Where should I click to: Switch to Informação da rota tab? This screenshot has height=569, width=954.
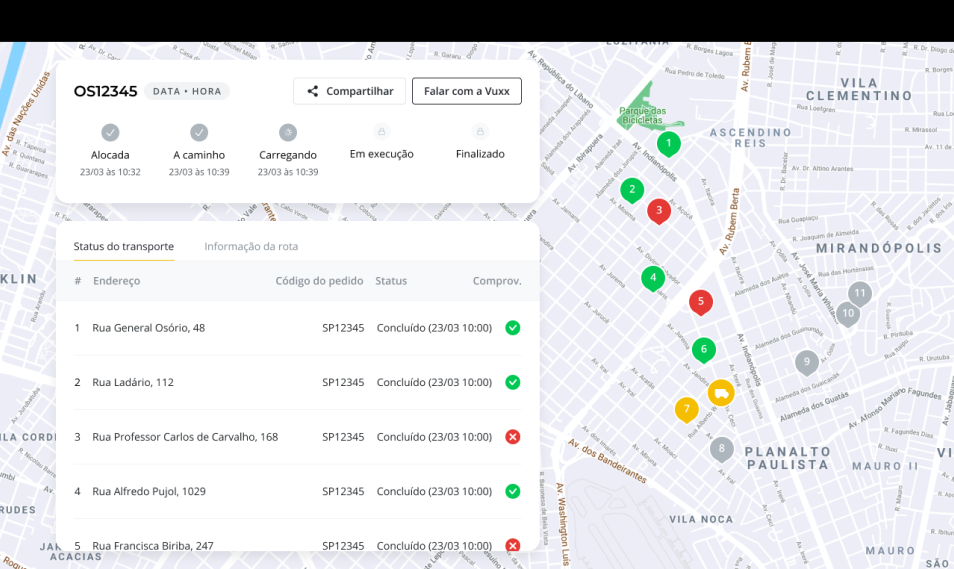[251, 246]
